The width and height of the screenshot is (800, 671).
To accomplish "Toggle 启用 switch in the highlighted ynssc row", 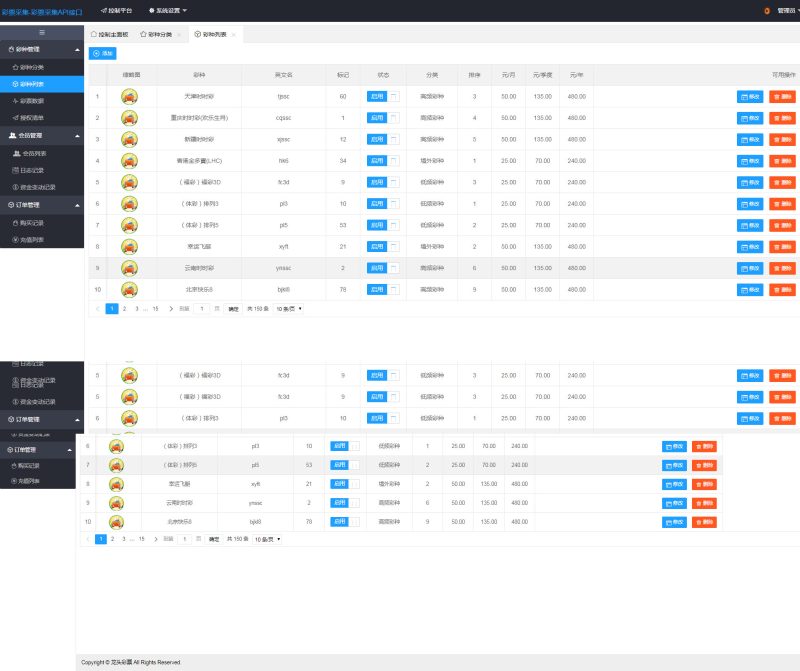I will [383, 268].
